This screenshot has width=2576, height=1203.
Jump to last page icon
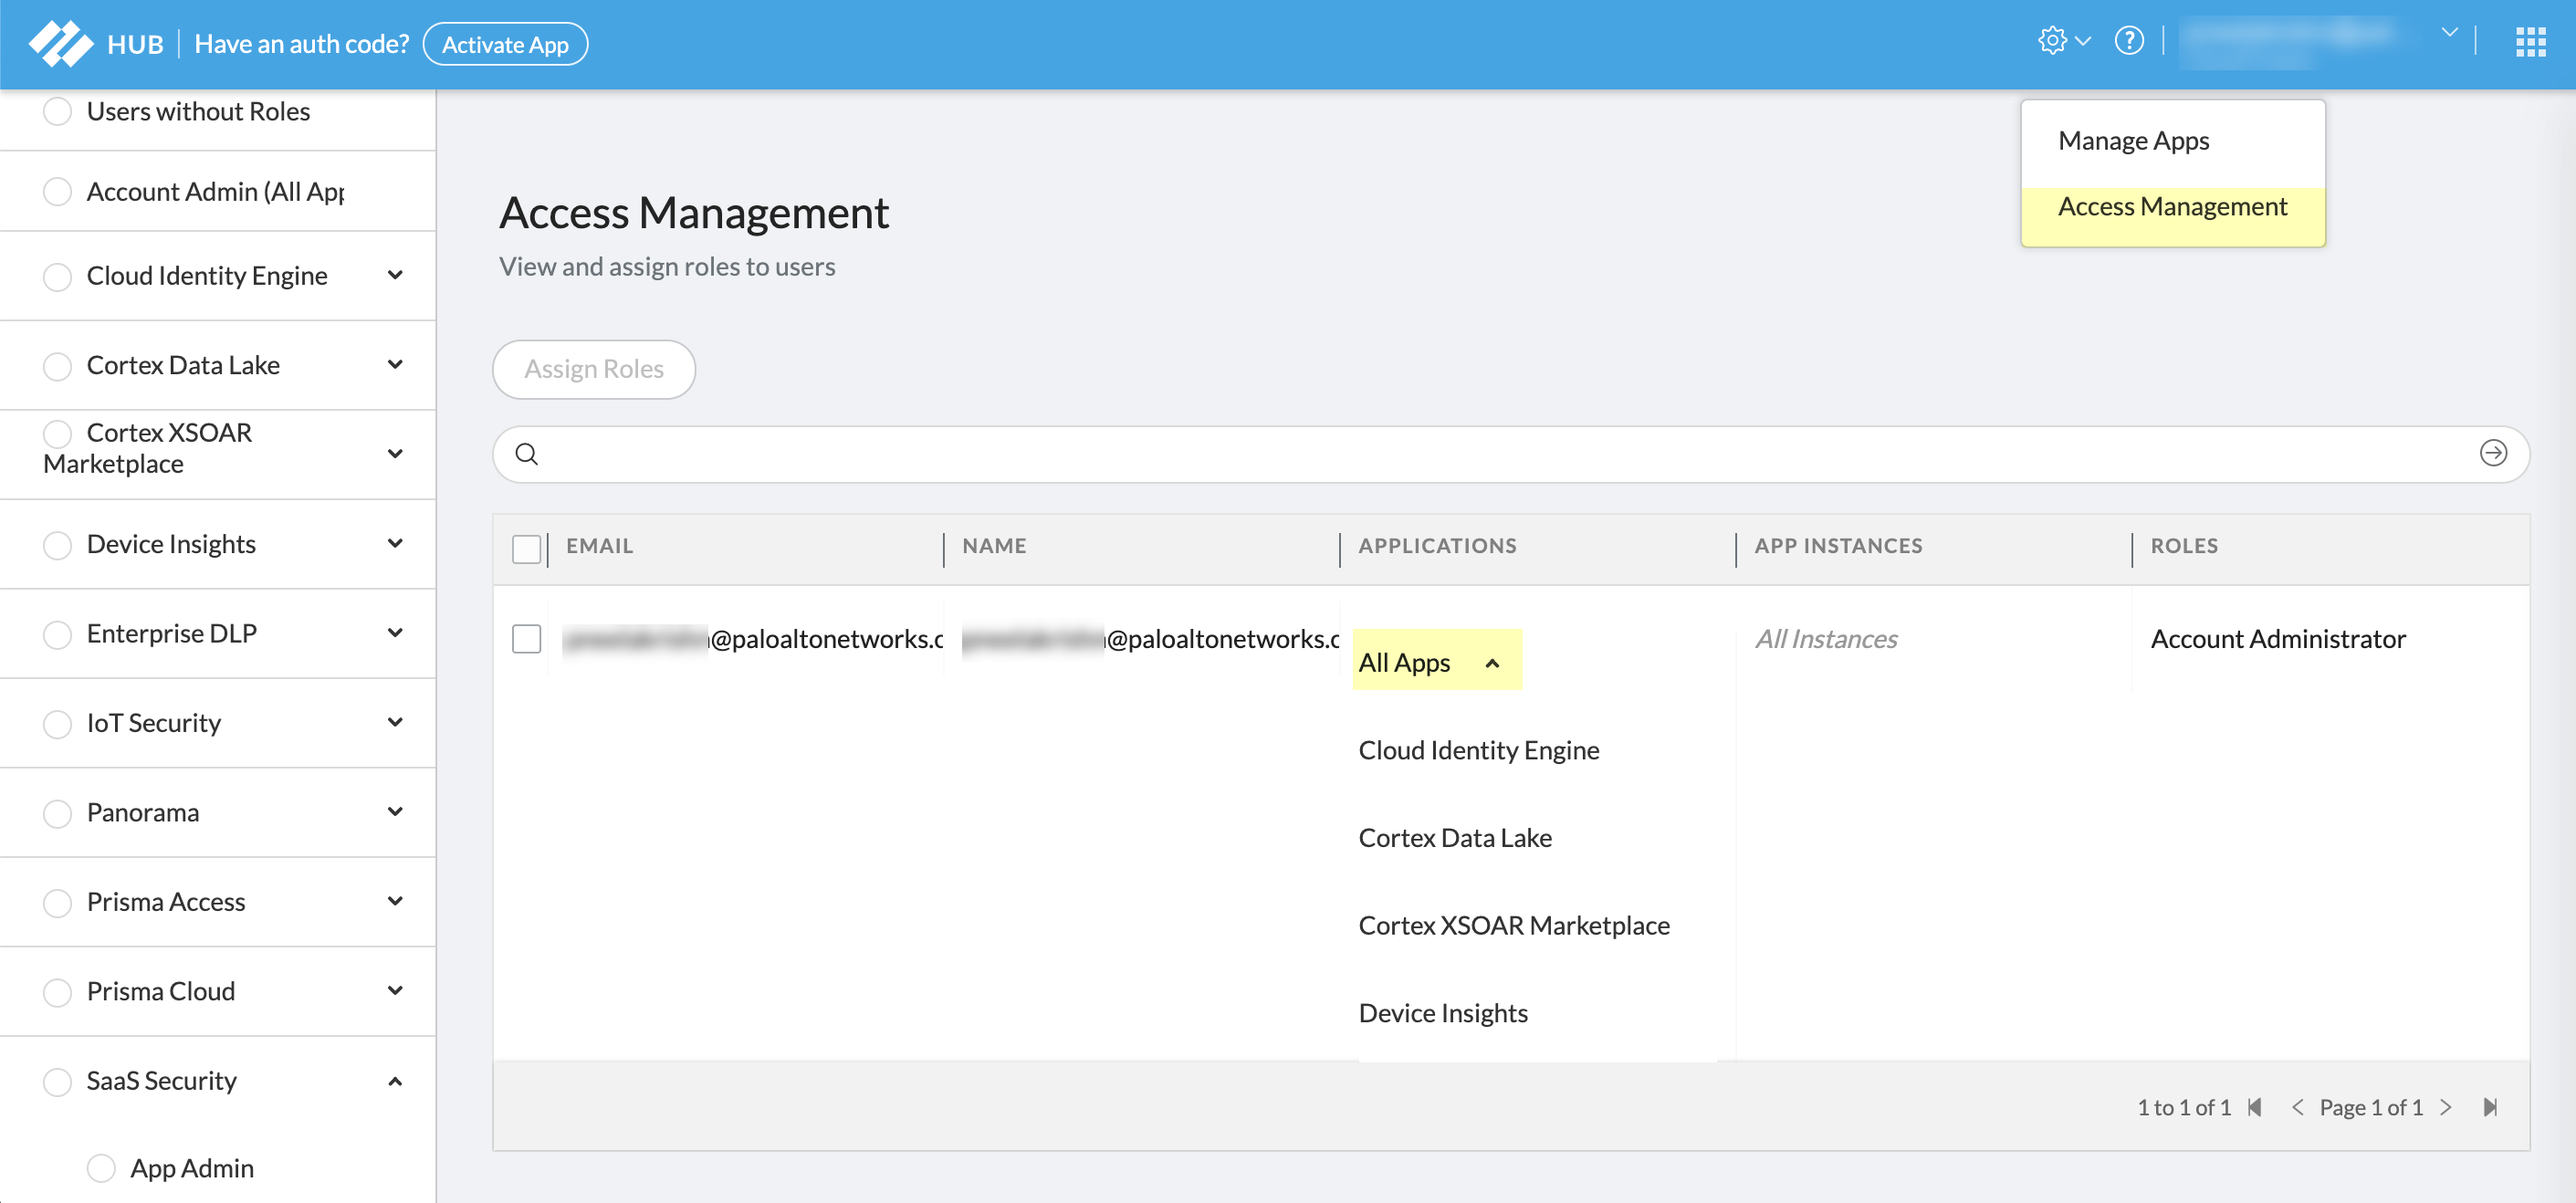(2490, 1107)
